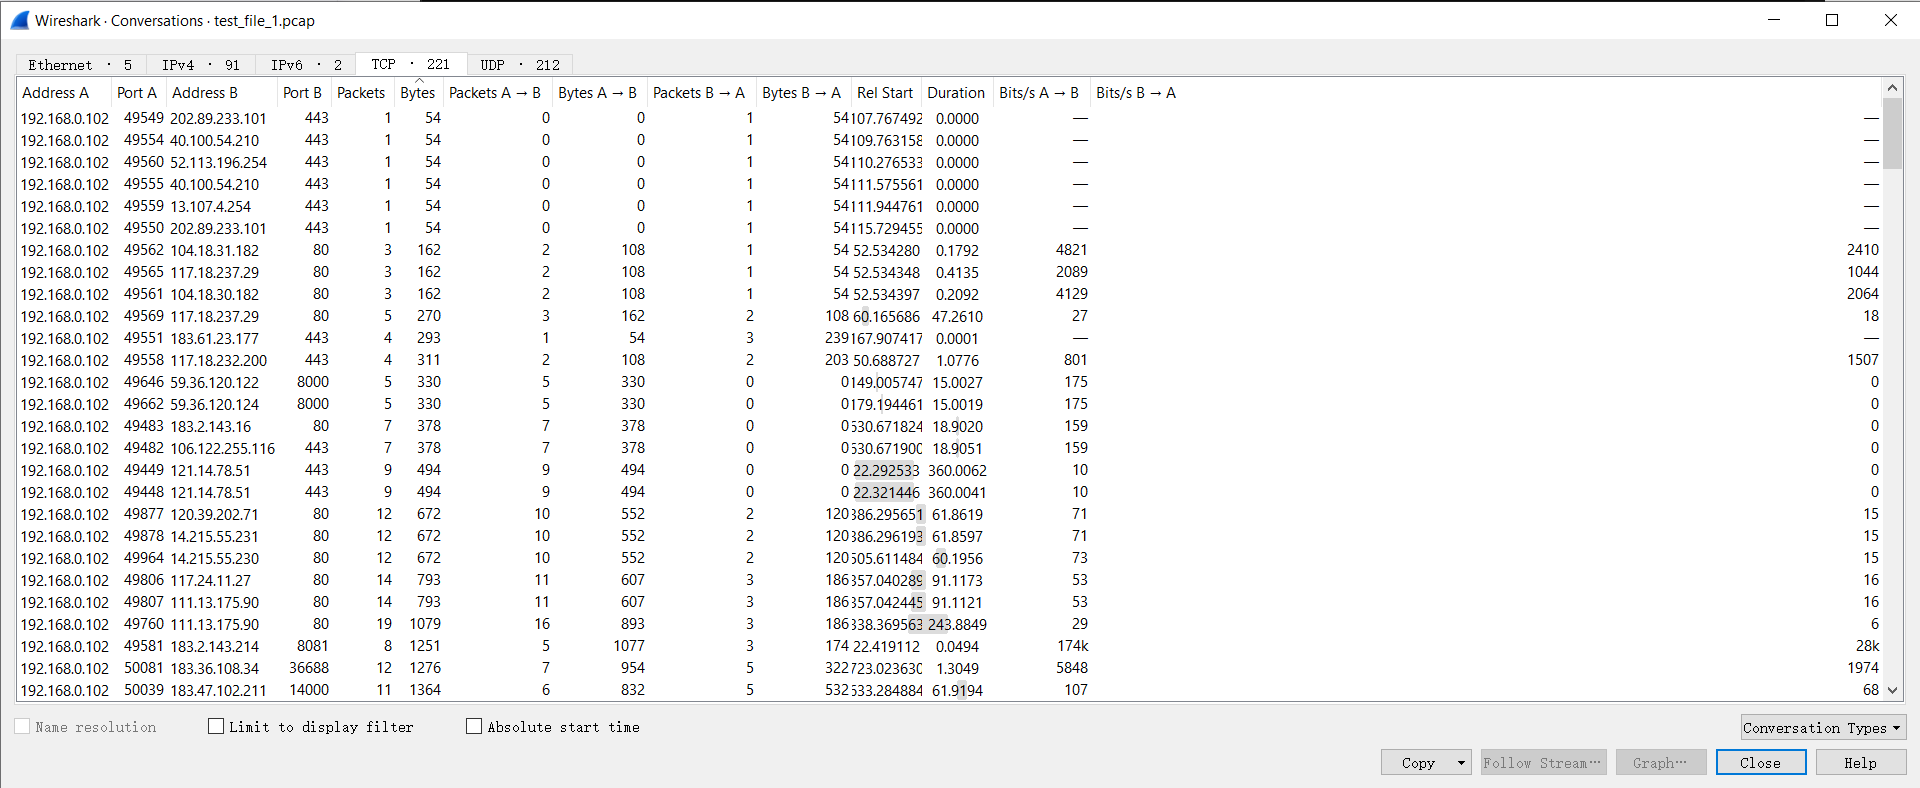
Task: Sort by the Port B column header
Action: pos(303,93)
